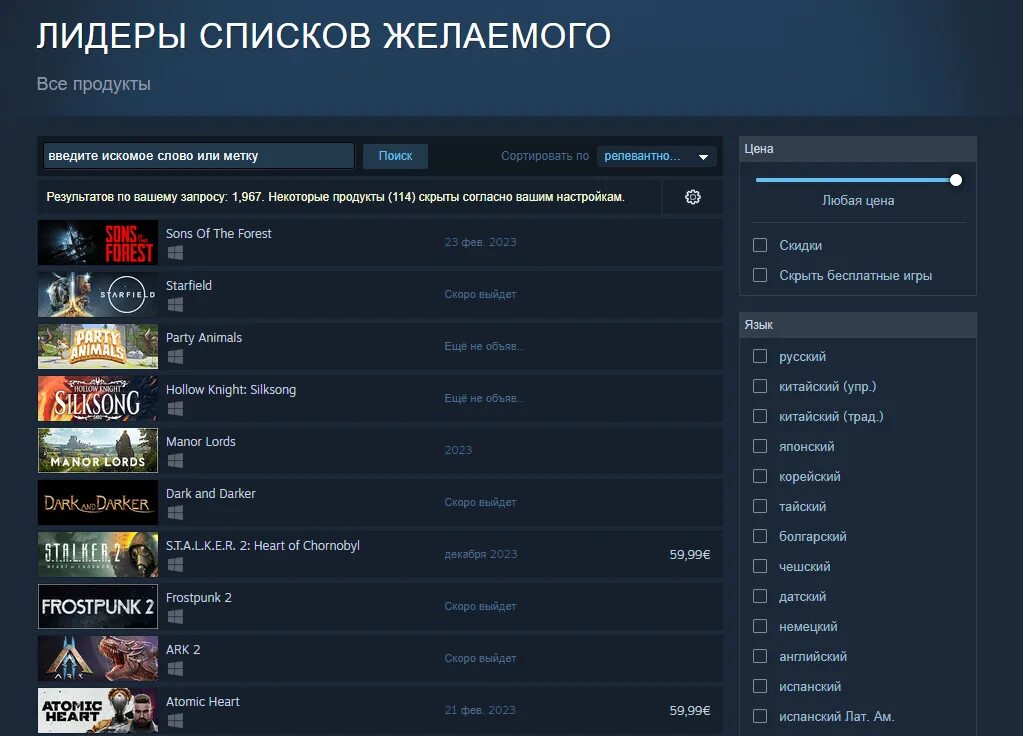The height and width of the screenshot is (736, 1023).
Task: Tick the чешский language checkbox
Action: point(760,566)
